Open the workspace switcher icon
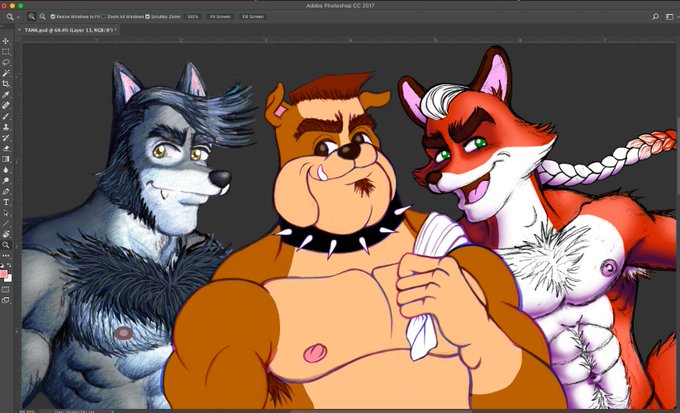Image resolution: width=680 pixels, height=413 pixels. pyautogui.click(x=670, y=16)
